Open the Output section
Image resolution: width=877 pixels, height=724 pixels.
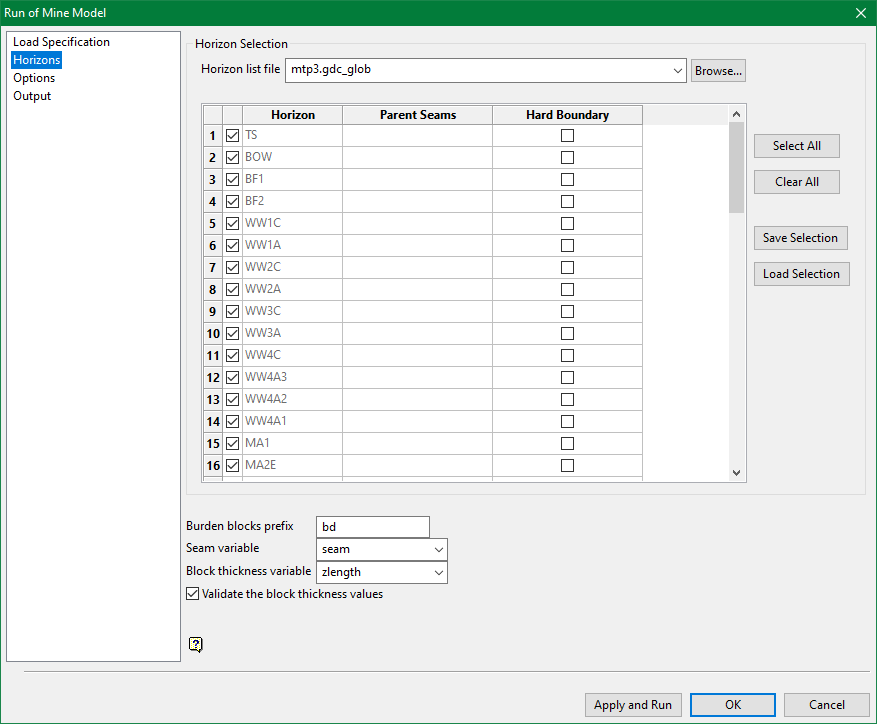click(x=32, y=96)
